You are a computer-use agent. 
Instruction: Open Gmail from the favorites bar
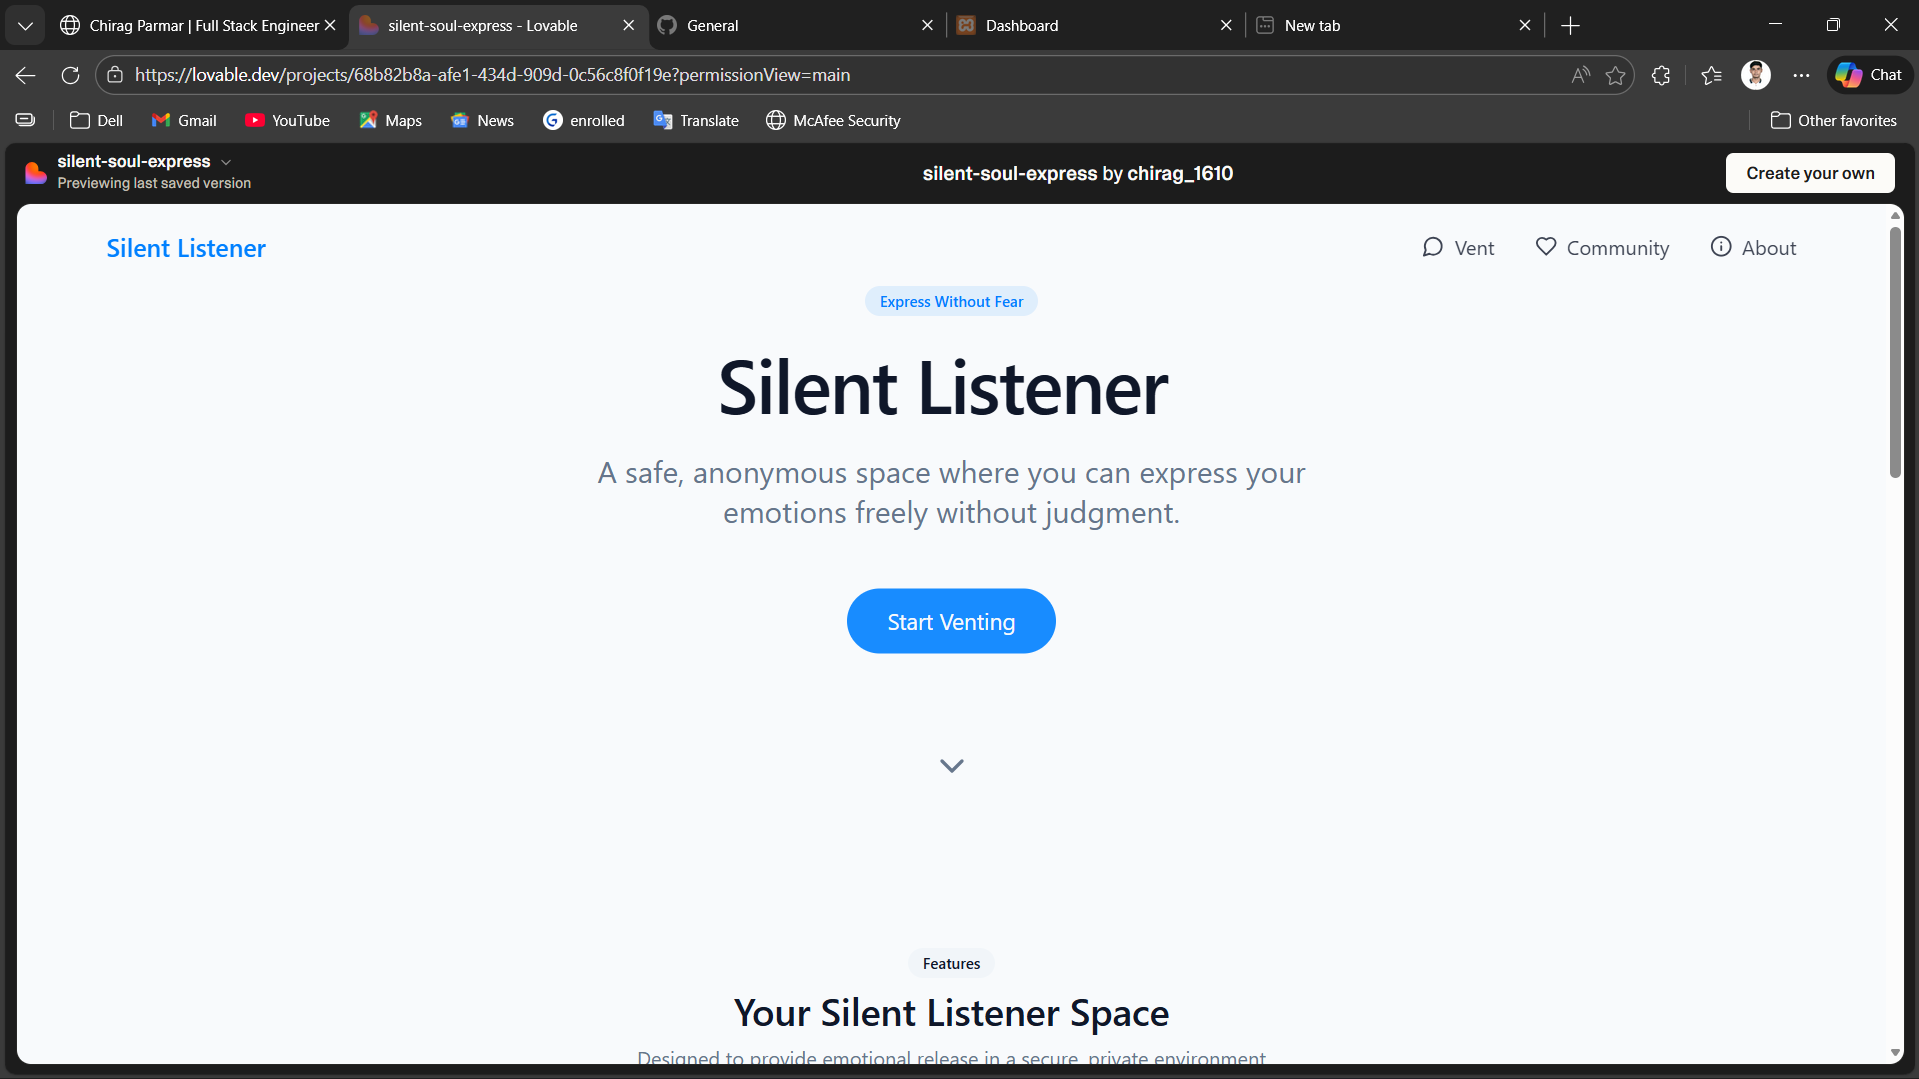click(183, 120)
